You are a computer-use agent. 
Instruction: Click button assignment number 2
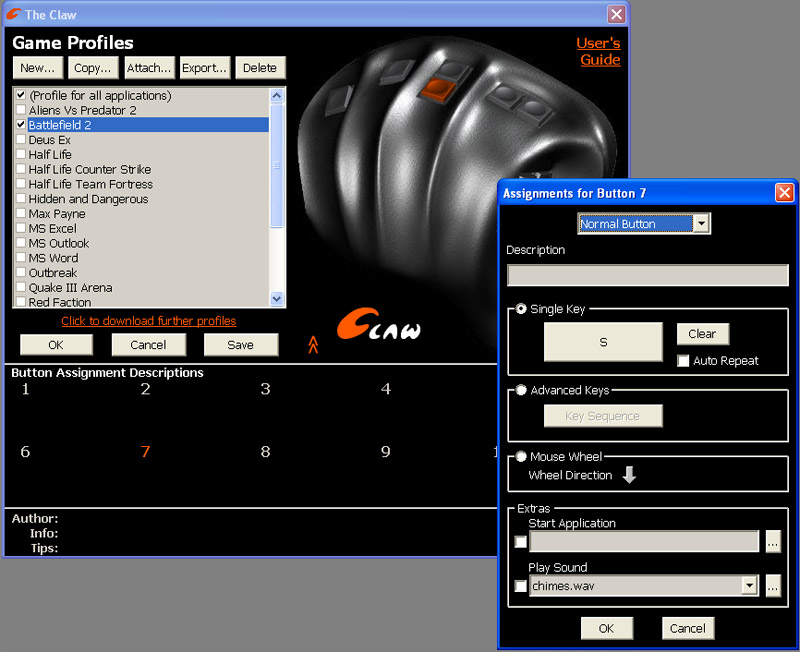(145, 389)
